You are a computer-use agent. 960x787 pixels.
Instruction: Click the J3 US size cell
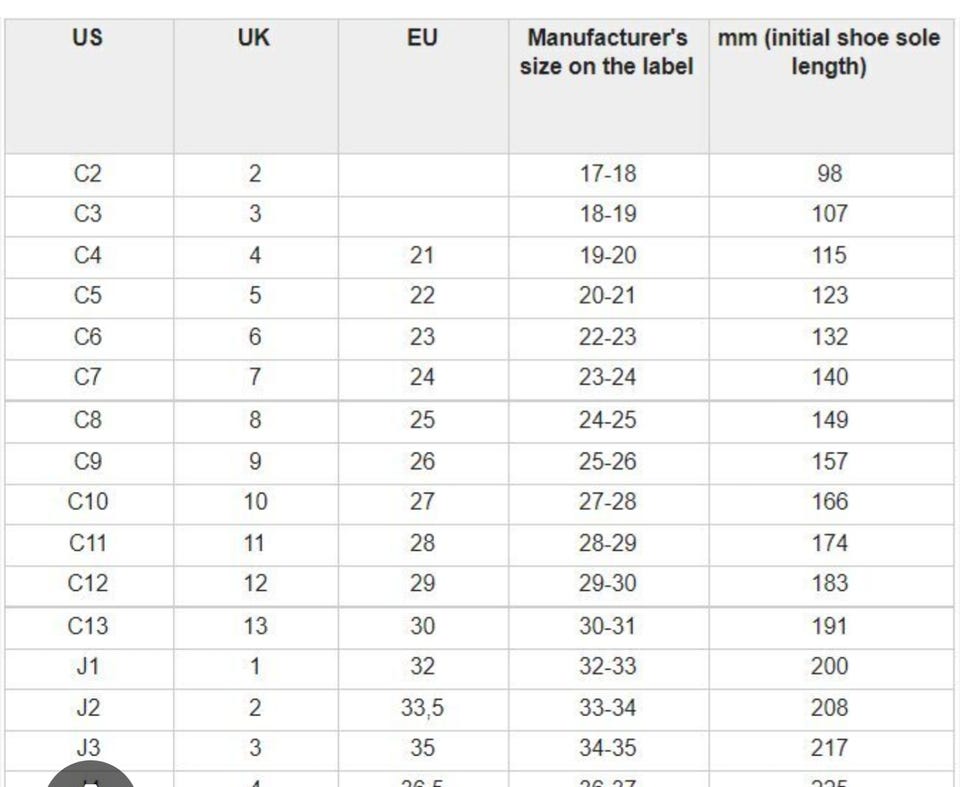[x=88, y=748]
